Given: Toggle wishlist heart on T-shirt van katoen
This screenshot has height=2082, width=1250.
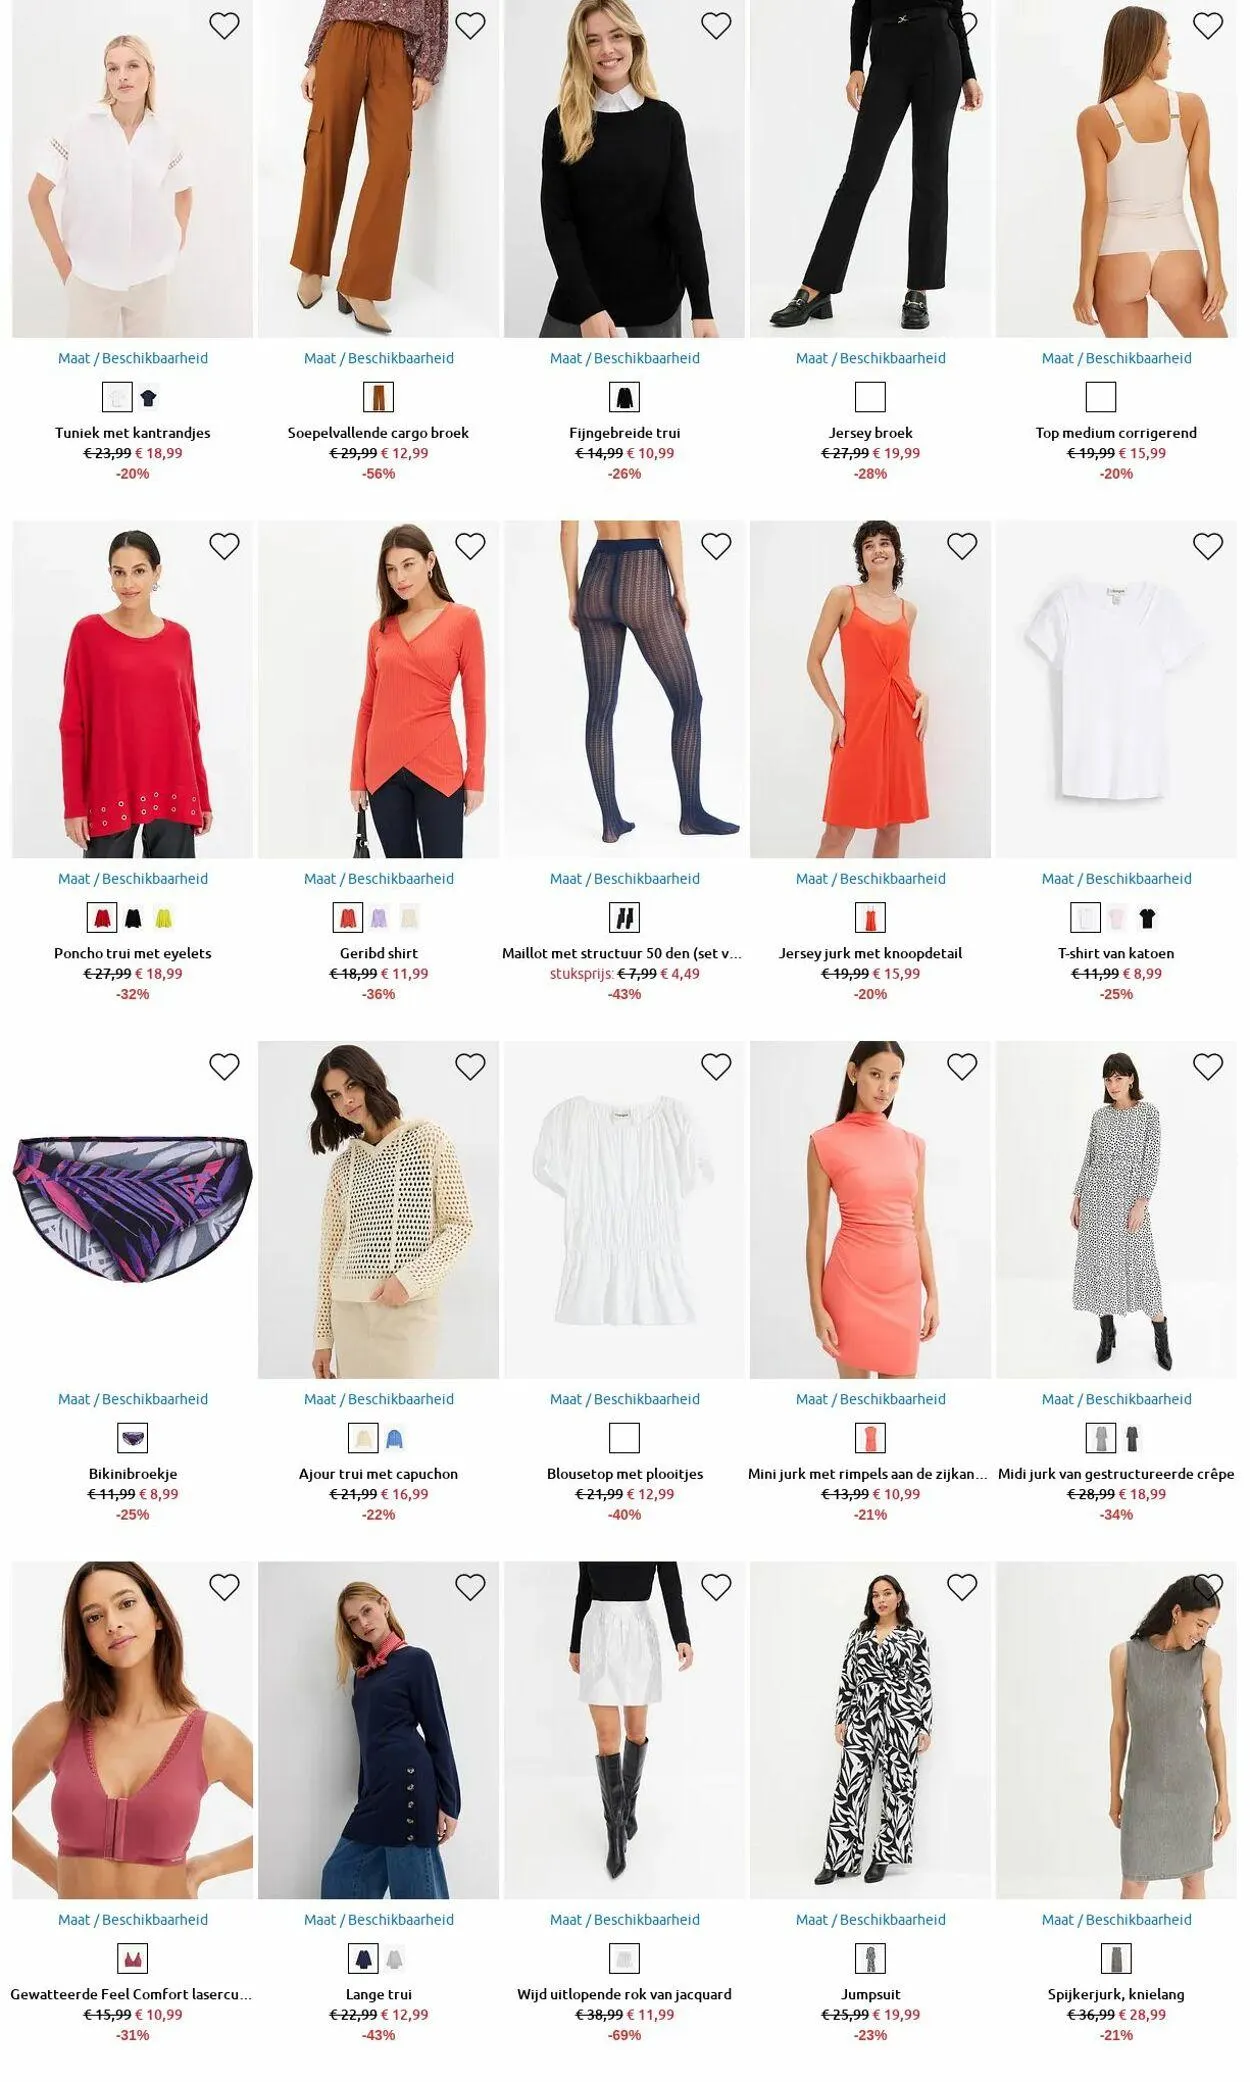Looking at the screenshot, I should coord(1208,546).
